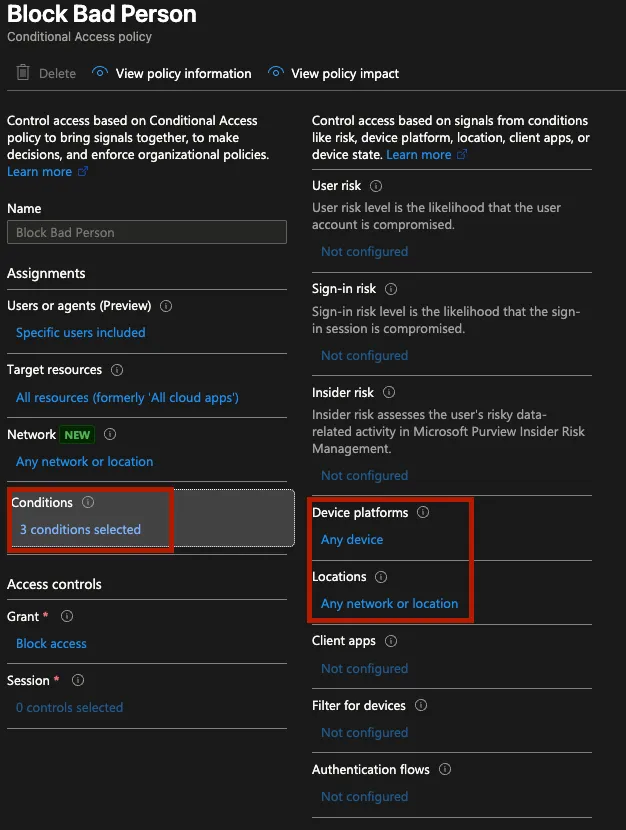Click info icon next to Device platforms
The height and width of the screenshot is (830, 626).
click(x=423, y=512)
